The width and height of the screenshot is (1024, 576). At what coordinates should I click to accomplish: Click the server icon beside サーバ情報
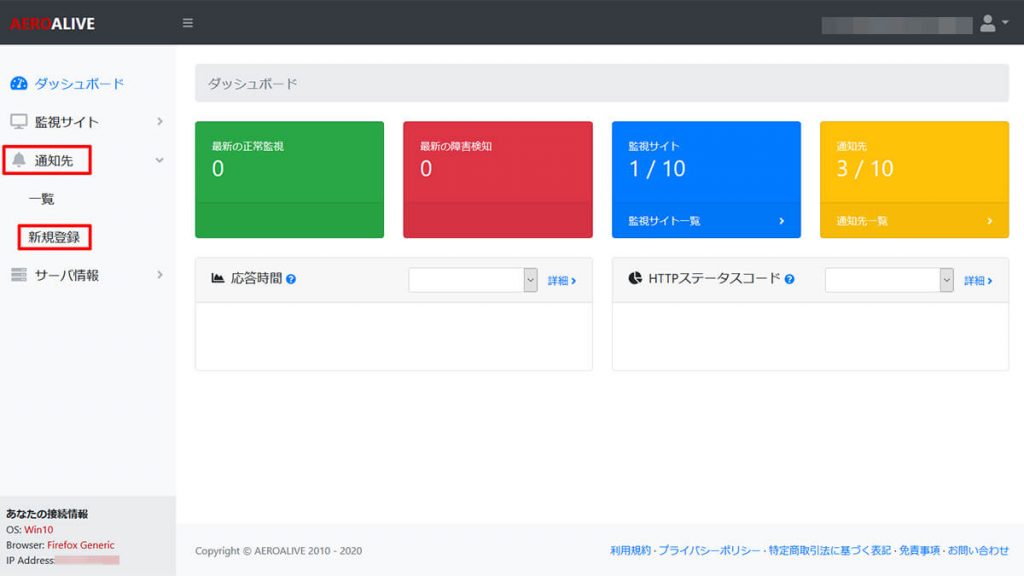pyautogui.click(x=19, y=275)
